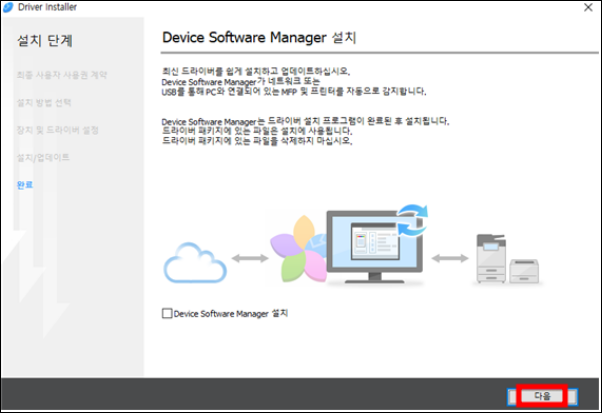Click the Device Software Manager 설치 heading

tap(259, 38)
